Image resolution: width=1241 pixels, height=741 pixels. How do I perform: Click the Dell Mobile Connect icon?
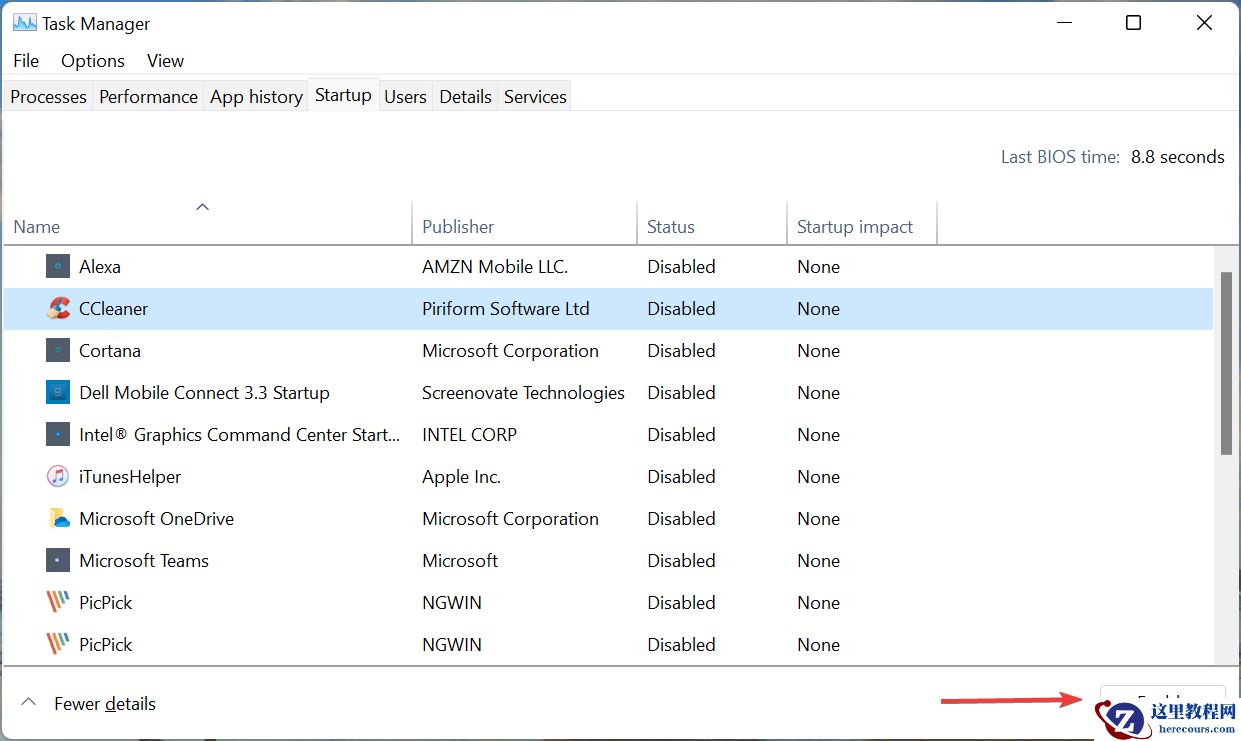(x=58, y=393)
